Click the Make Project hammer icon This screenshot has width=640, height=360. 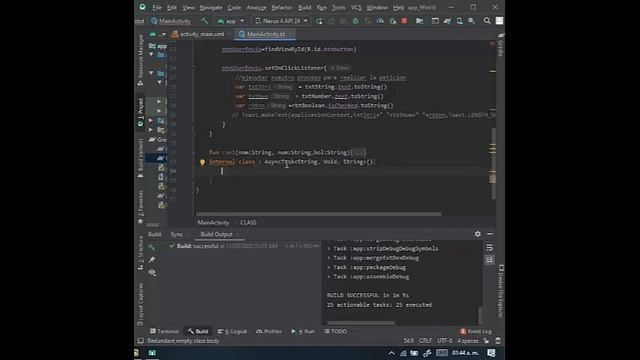204,21
